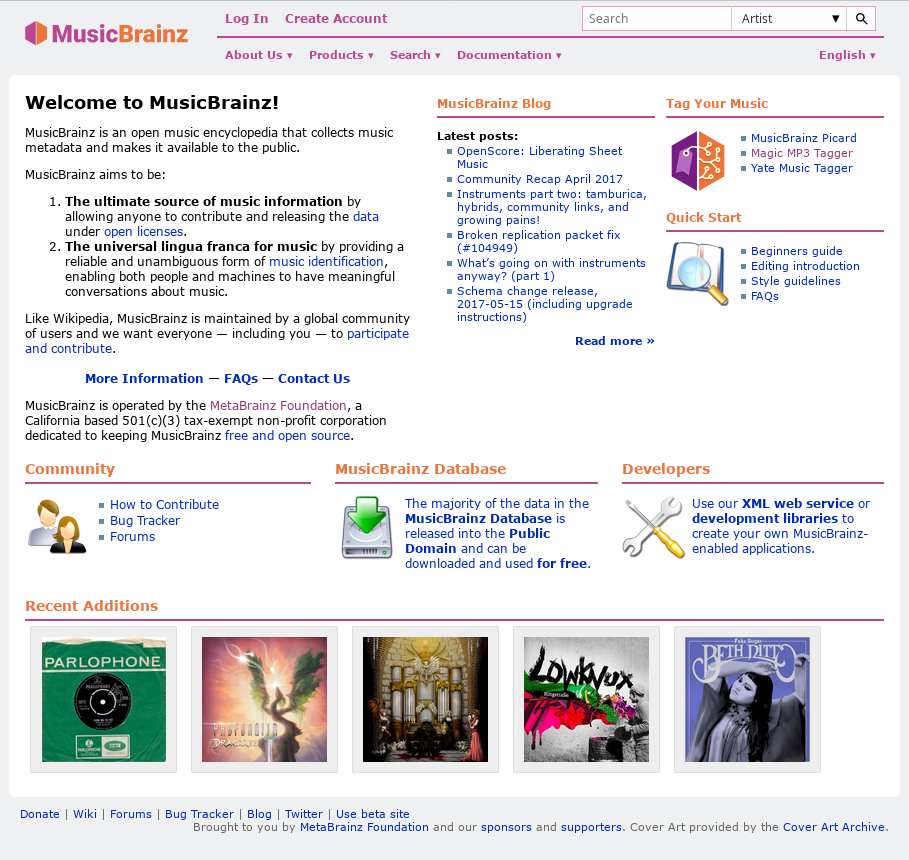Open the Lowknox album cover
The width and height of the screenshot is (909, 860).
point(587,699)
